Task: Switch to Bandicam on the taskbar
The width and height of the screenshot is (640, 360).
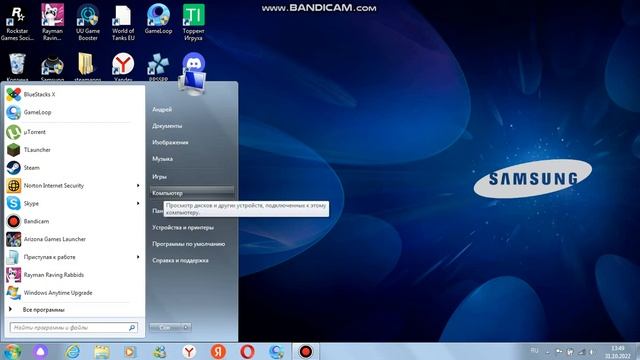Action: click(306, 351)
